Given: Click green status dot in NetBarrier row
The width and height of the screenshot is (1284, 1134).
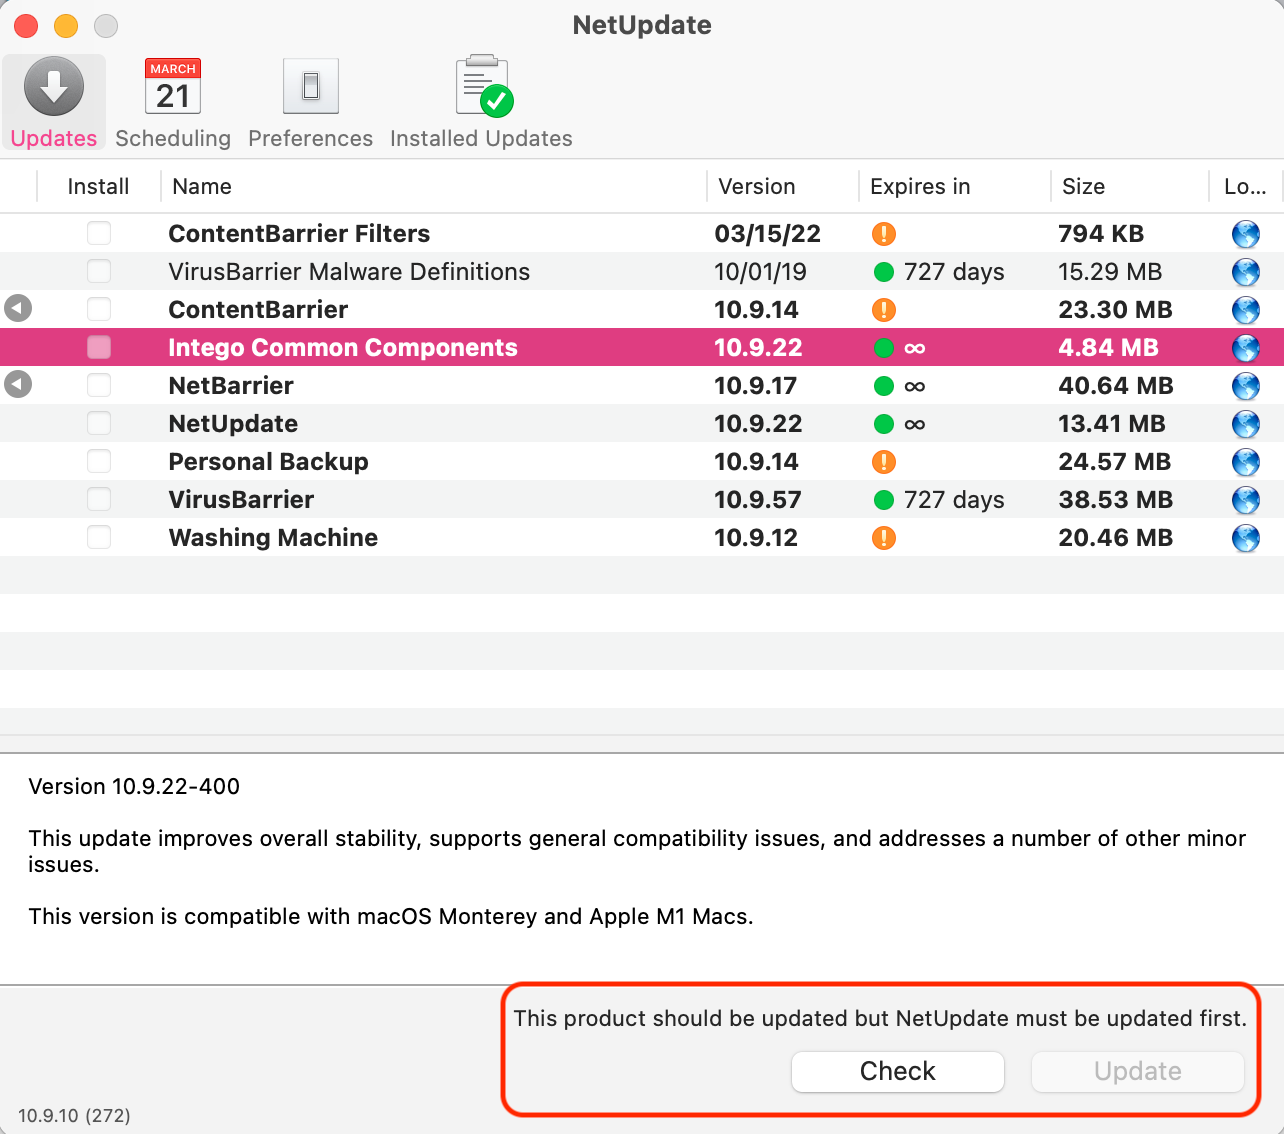Looking at the screenshot, I should point(884,386).
